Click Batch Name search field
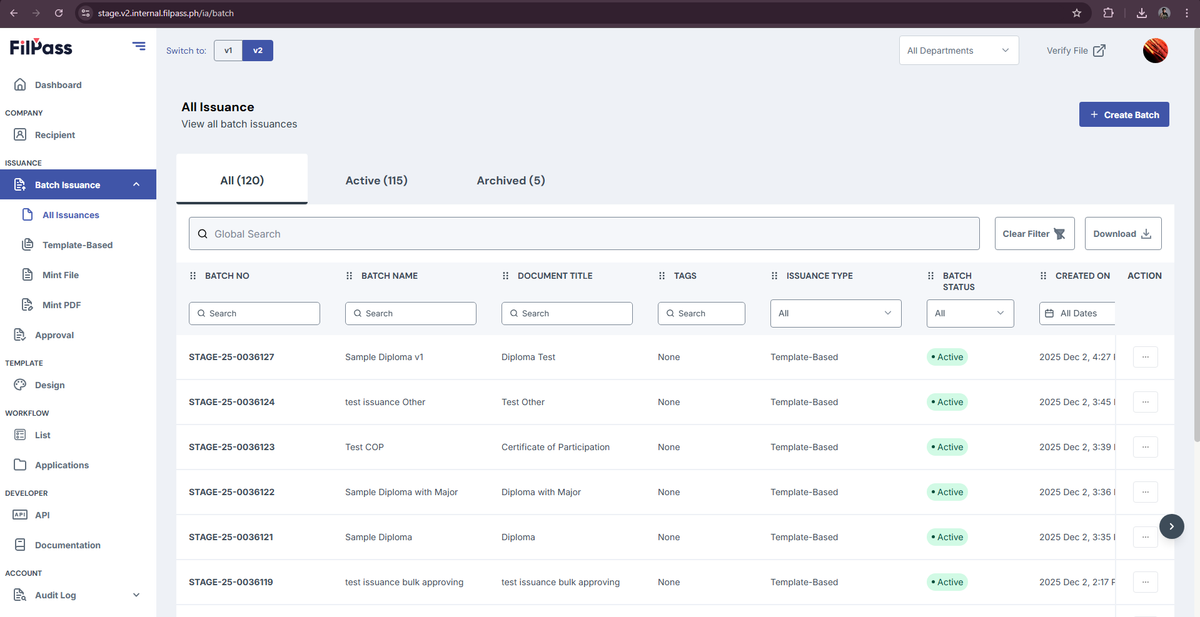Image resolution: width=1200 pixels, height=617 pixels. [411, 313]
